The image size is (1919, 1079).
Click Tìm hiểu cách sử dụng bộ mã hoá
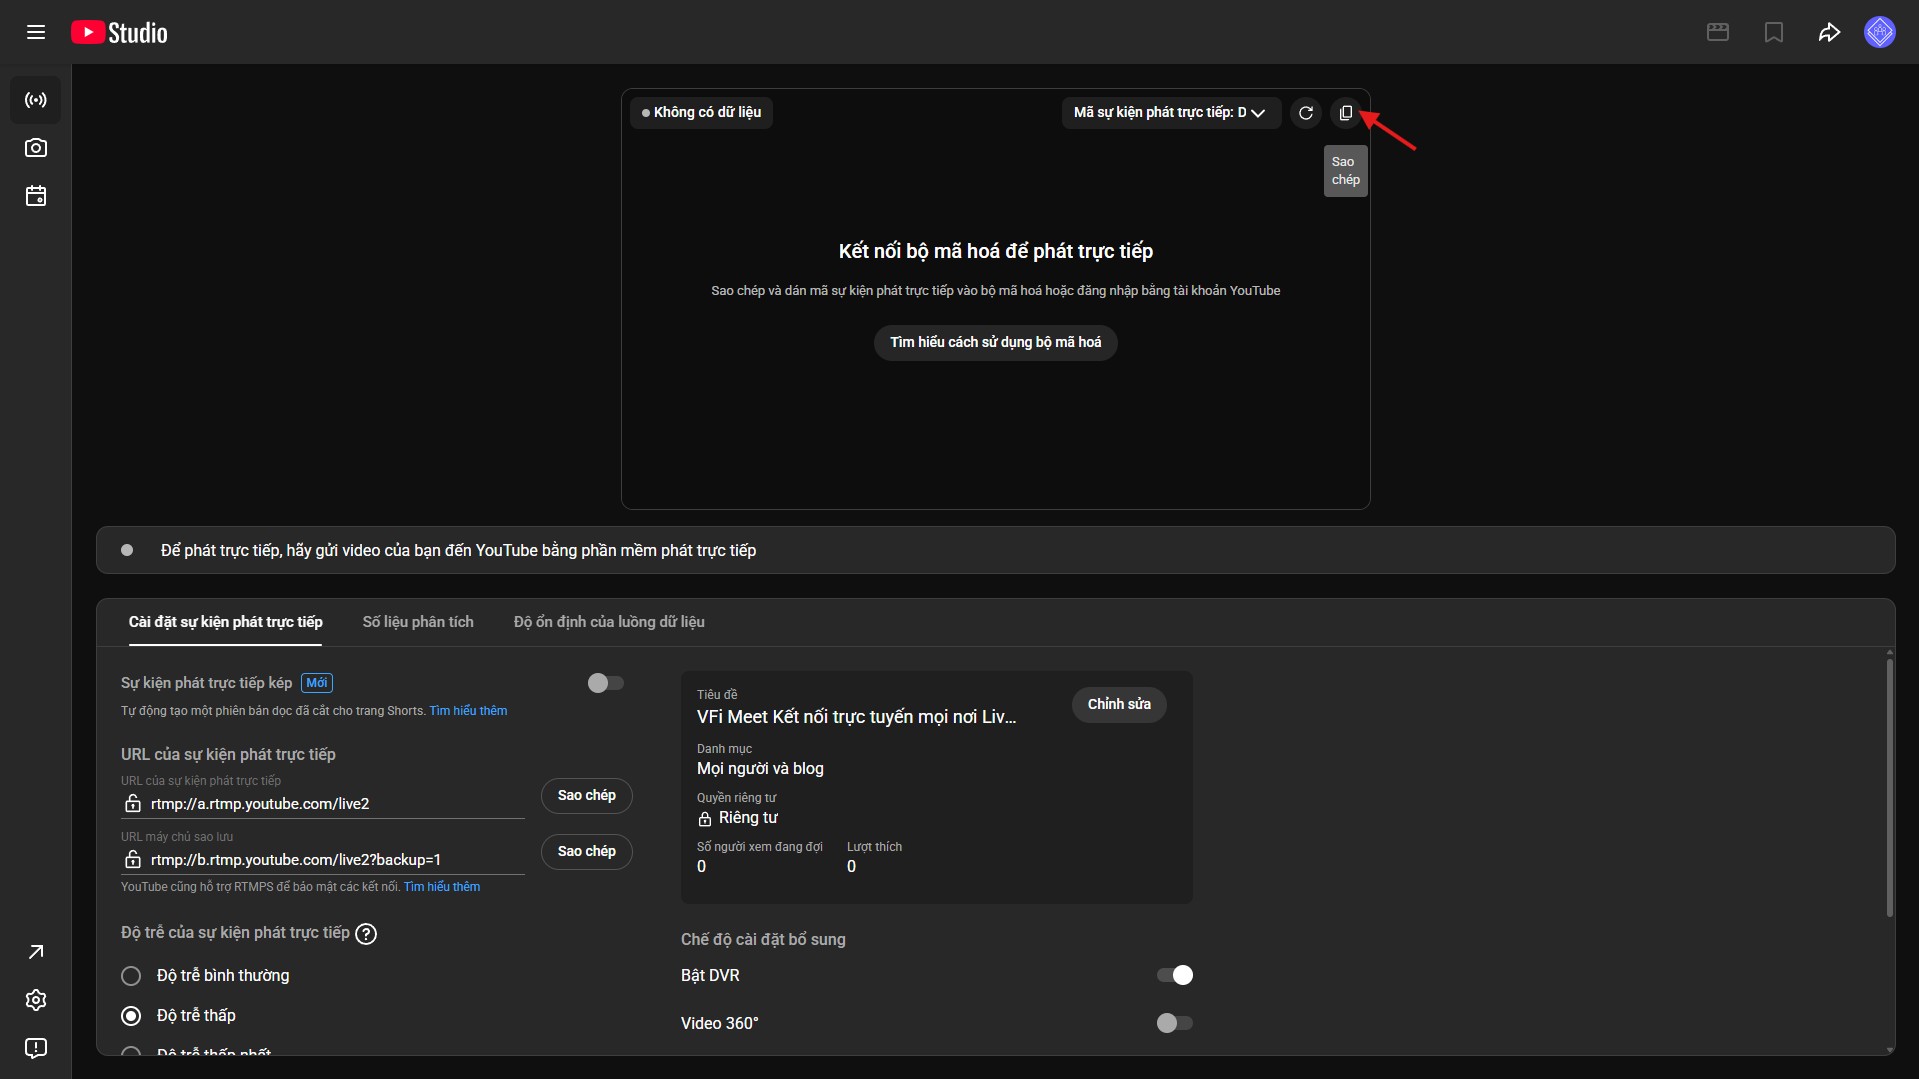point(995,343)
